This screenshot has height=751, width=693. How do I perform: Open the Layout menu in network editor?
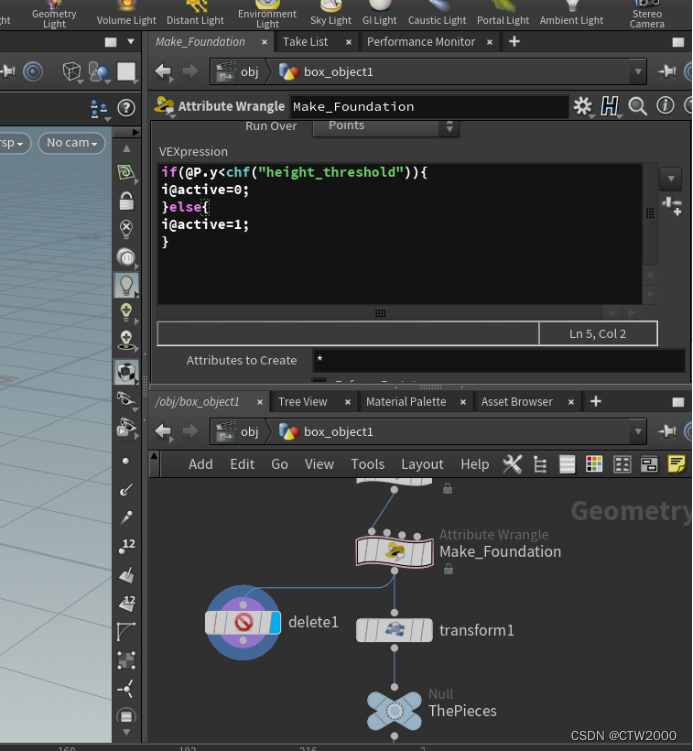tap(422, 464)
